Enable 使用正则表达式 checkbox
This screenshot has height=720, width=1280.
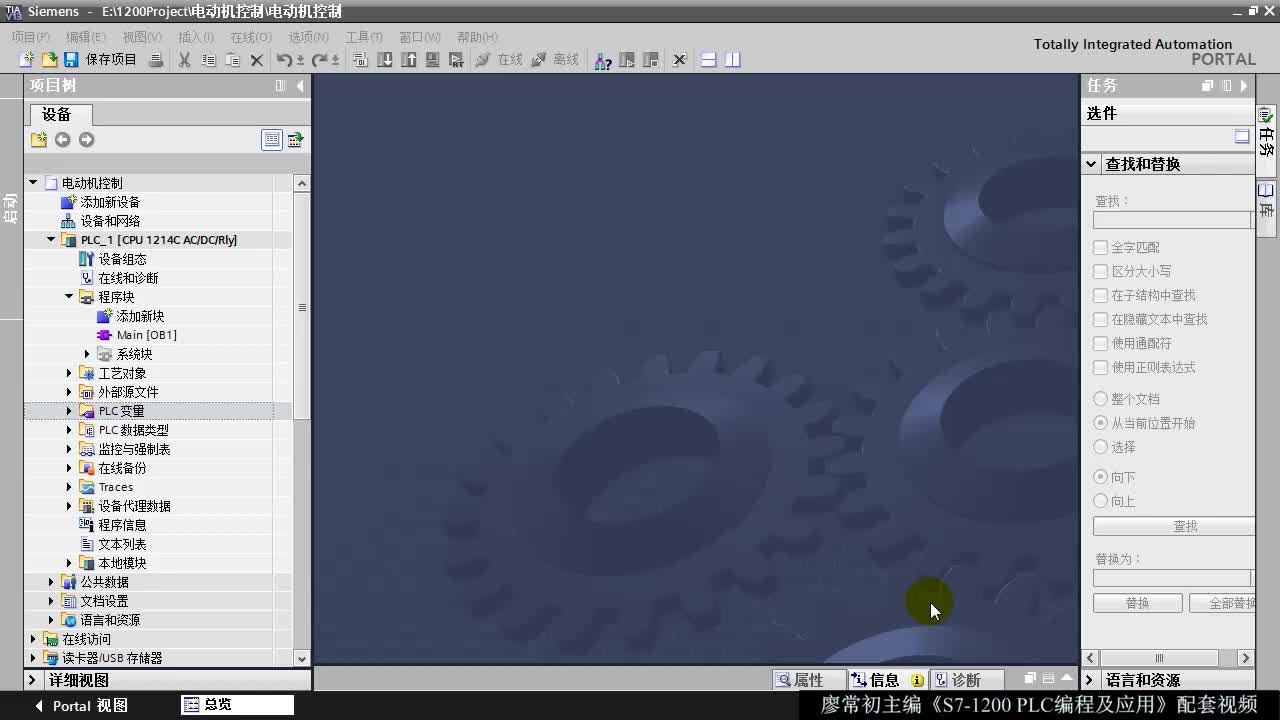point(1100,367)
